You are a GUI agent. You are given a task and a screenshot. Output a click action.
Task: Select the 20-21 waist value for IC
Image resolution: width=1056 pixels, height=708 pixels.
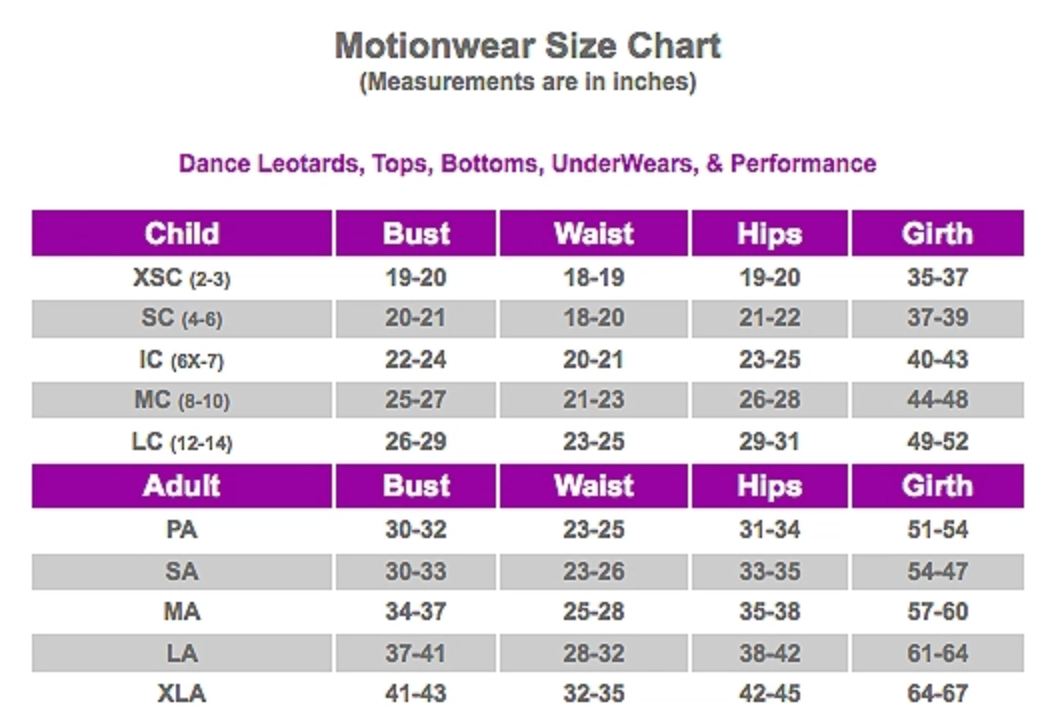tap(594, 360)
